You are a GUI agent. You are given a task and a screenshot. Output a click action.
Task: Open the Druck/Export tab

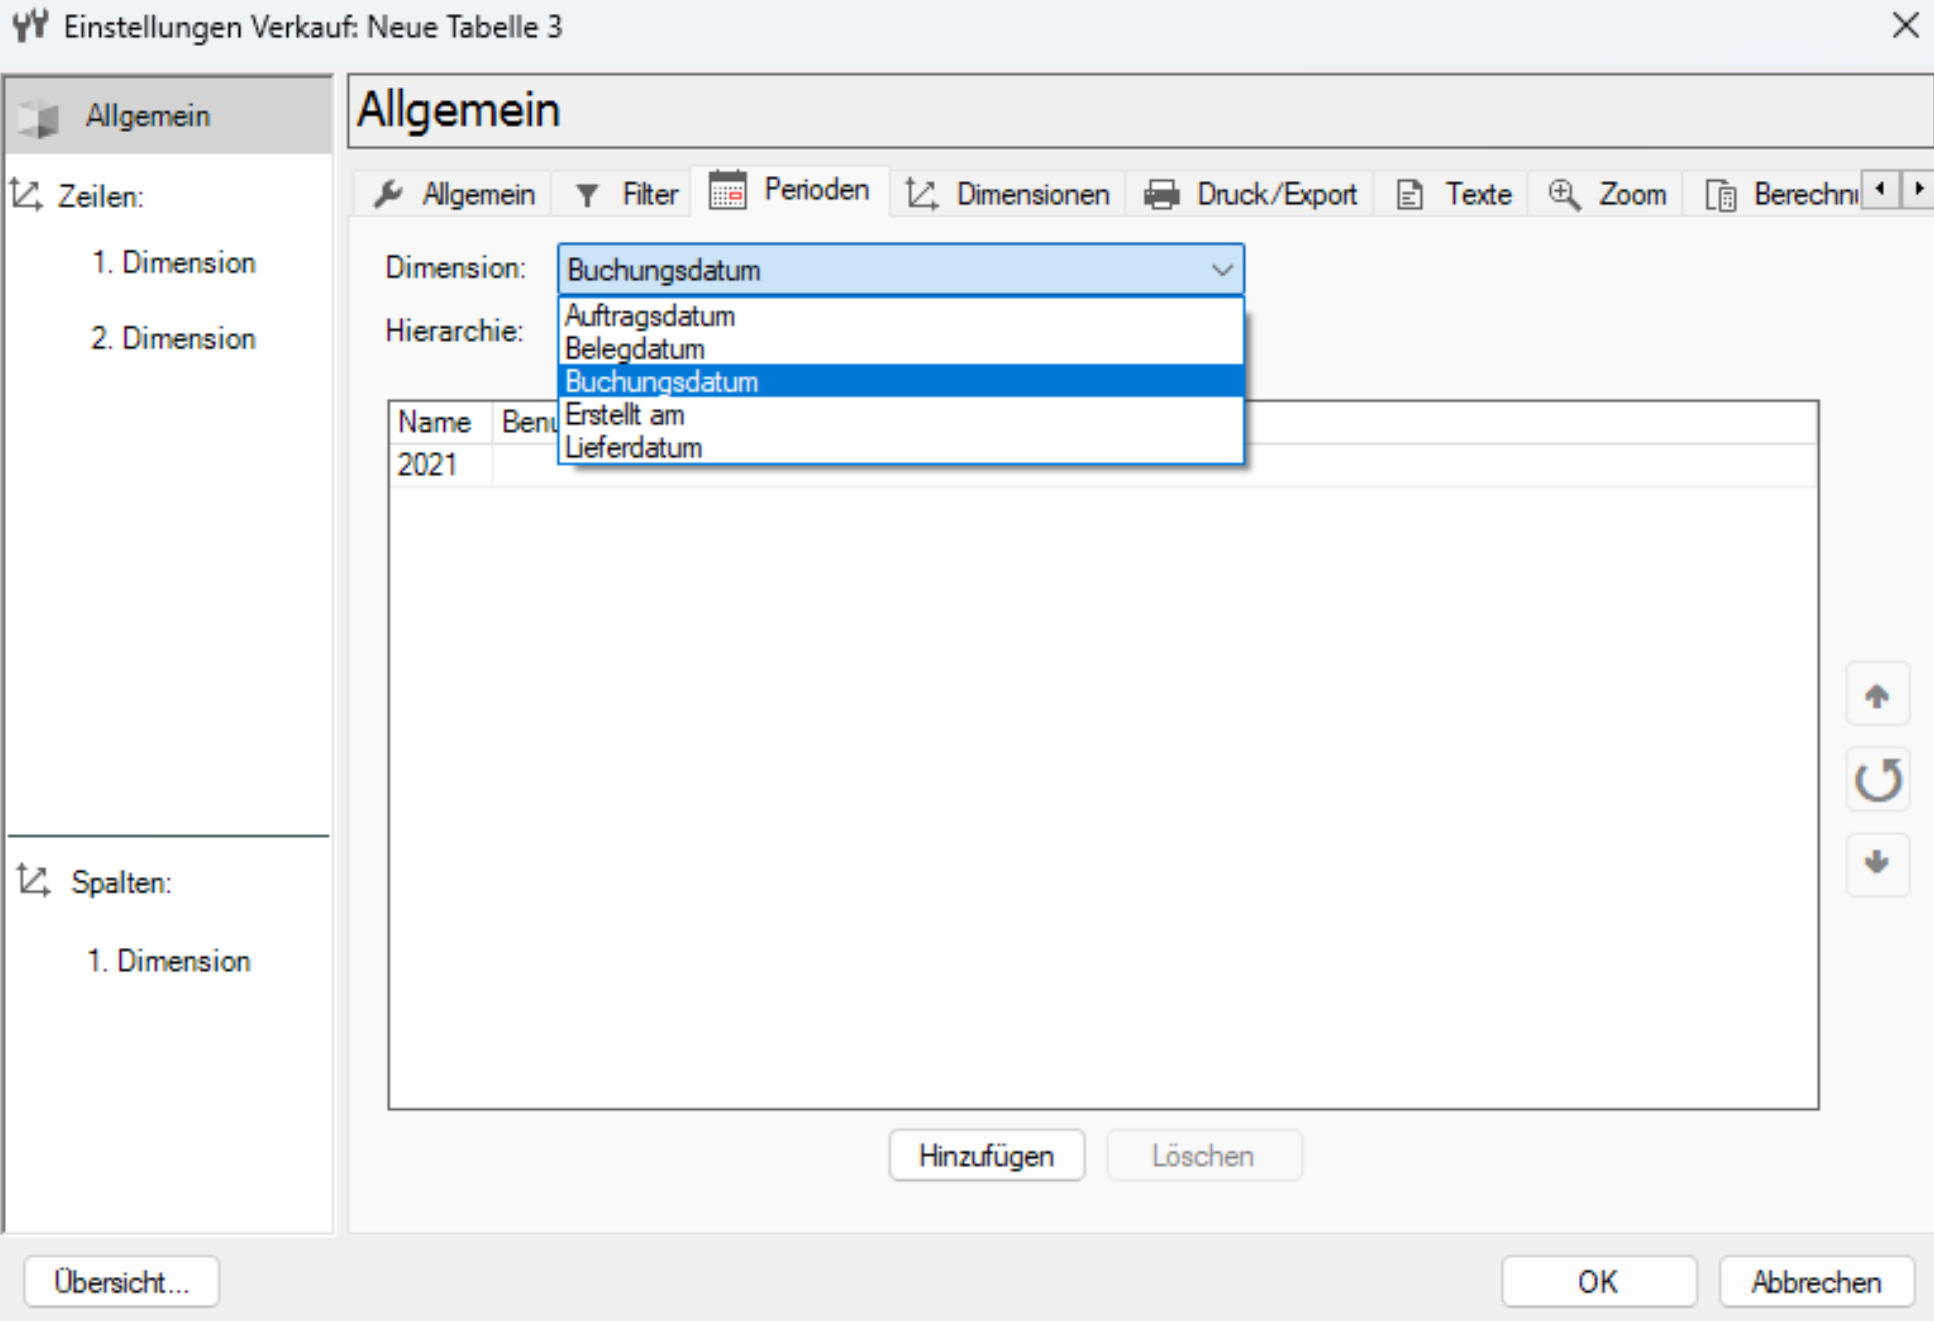(x=1250, y=194)
